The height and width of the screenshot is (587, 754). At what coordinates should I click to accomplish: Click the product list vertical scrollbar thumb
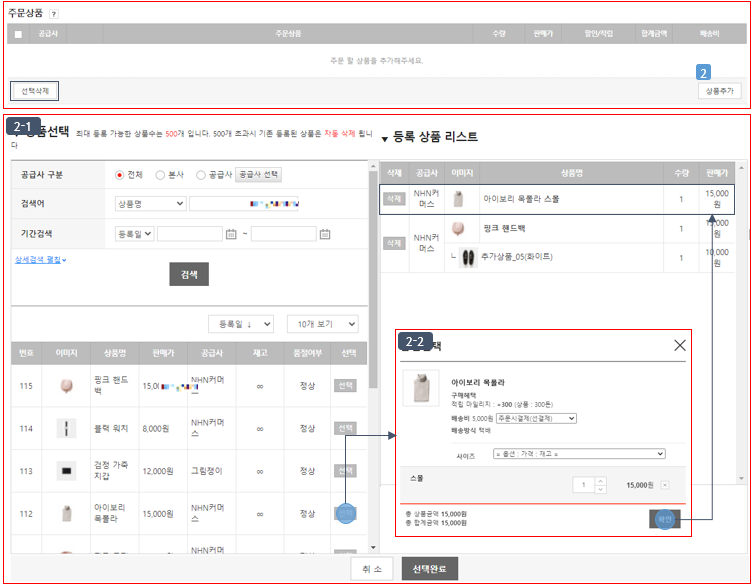click(x=373, y=279)
